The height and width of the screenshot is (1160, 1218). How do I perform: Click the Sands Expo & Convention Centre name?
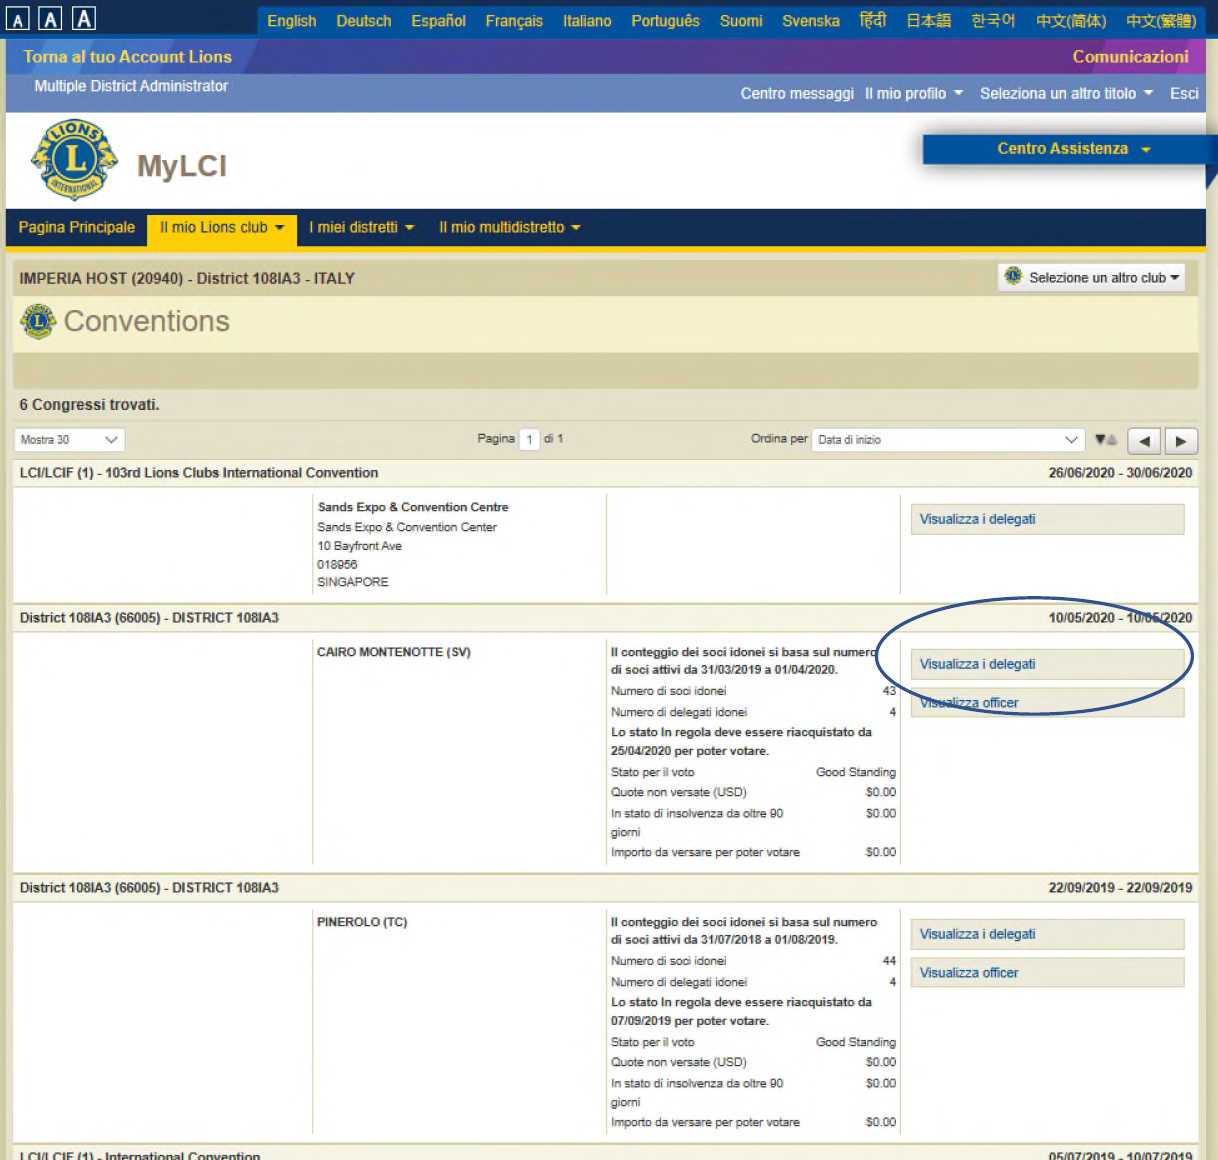click(413, 507)
